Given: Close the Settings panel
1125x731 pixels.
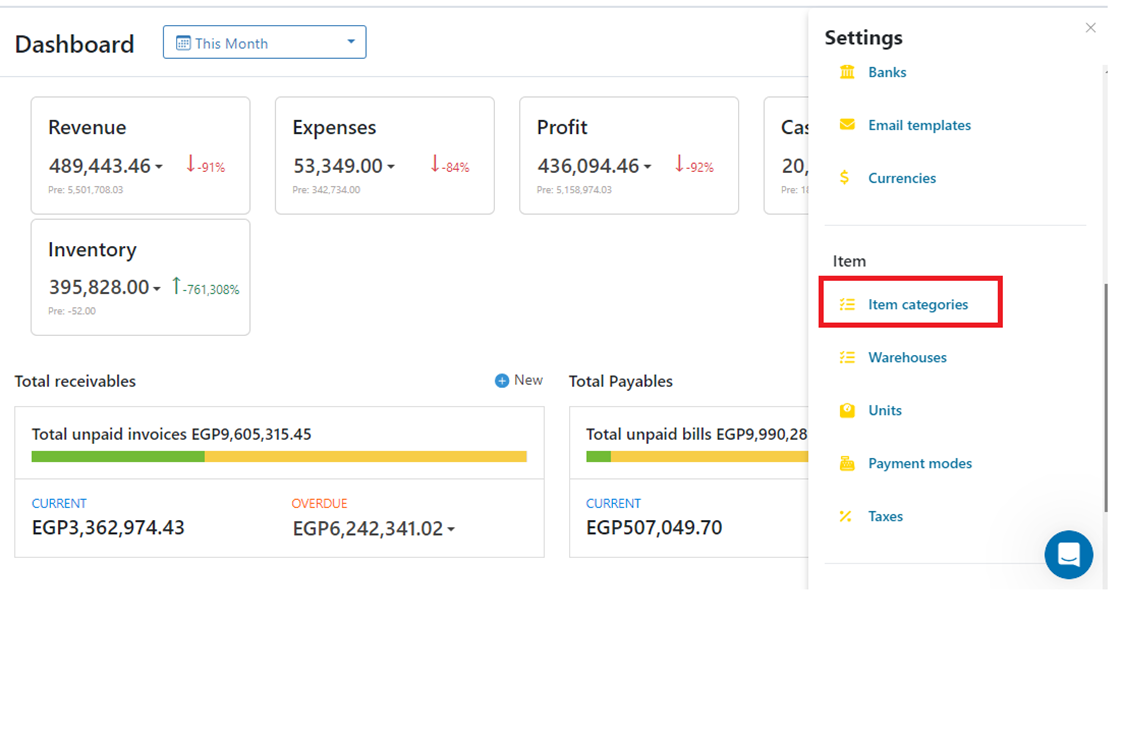Looking at the screenshot, I should click(x=1090, y=28).
